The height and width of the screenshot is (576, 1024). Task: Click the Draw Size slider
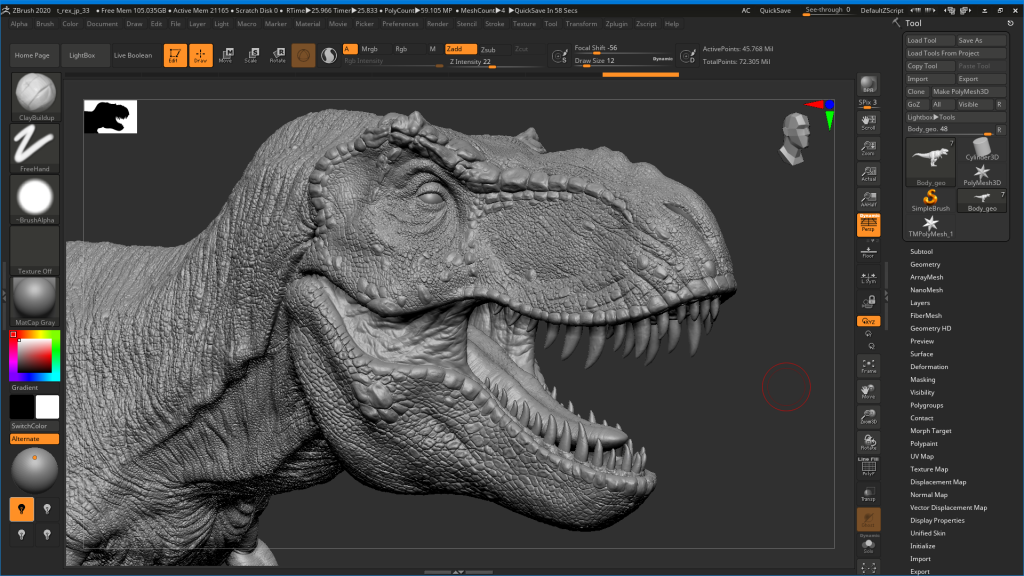623,61
